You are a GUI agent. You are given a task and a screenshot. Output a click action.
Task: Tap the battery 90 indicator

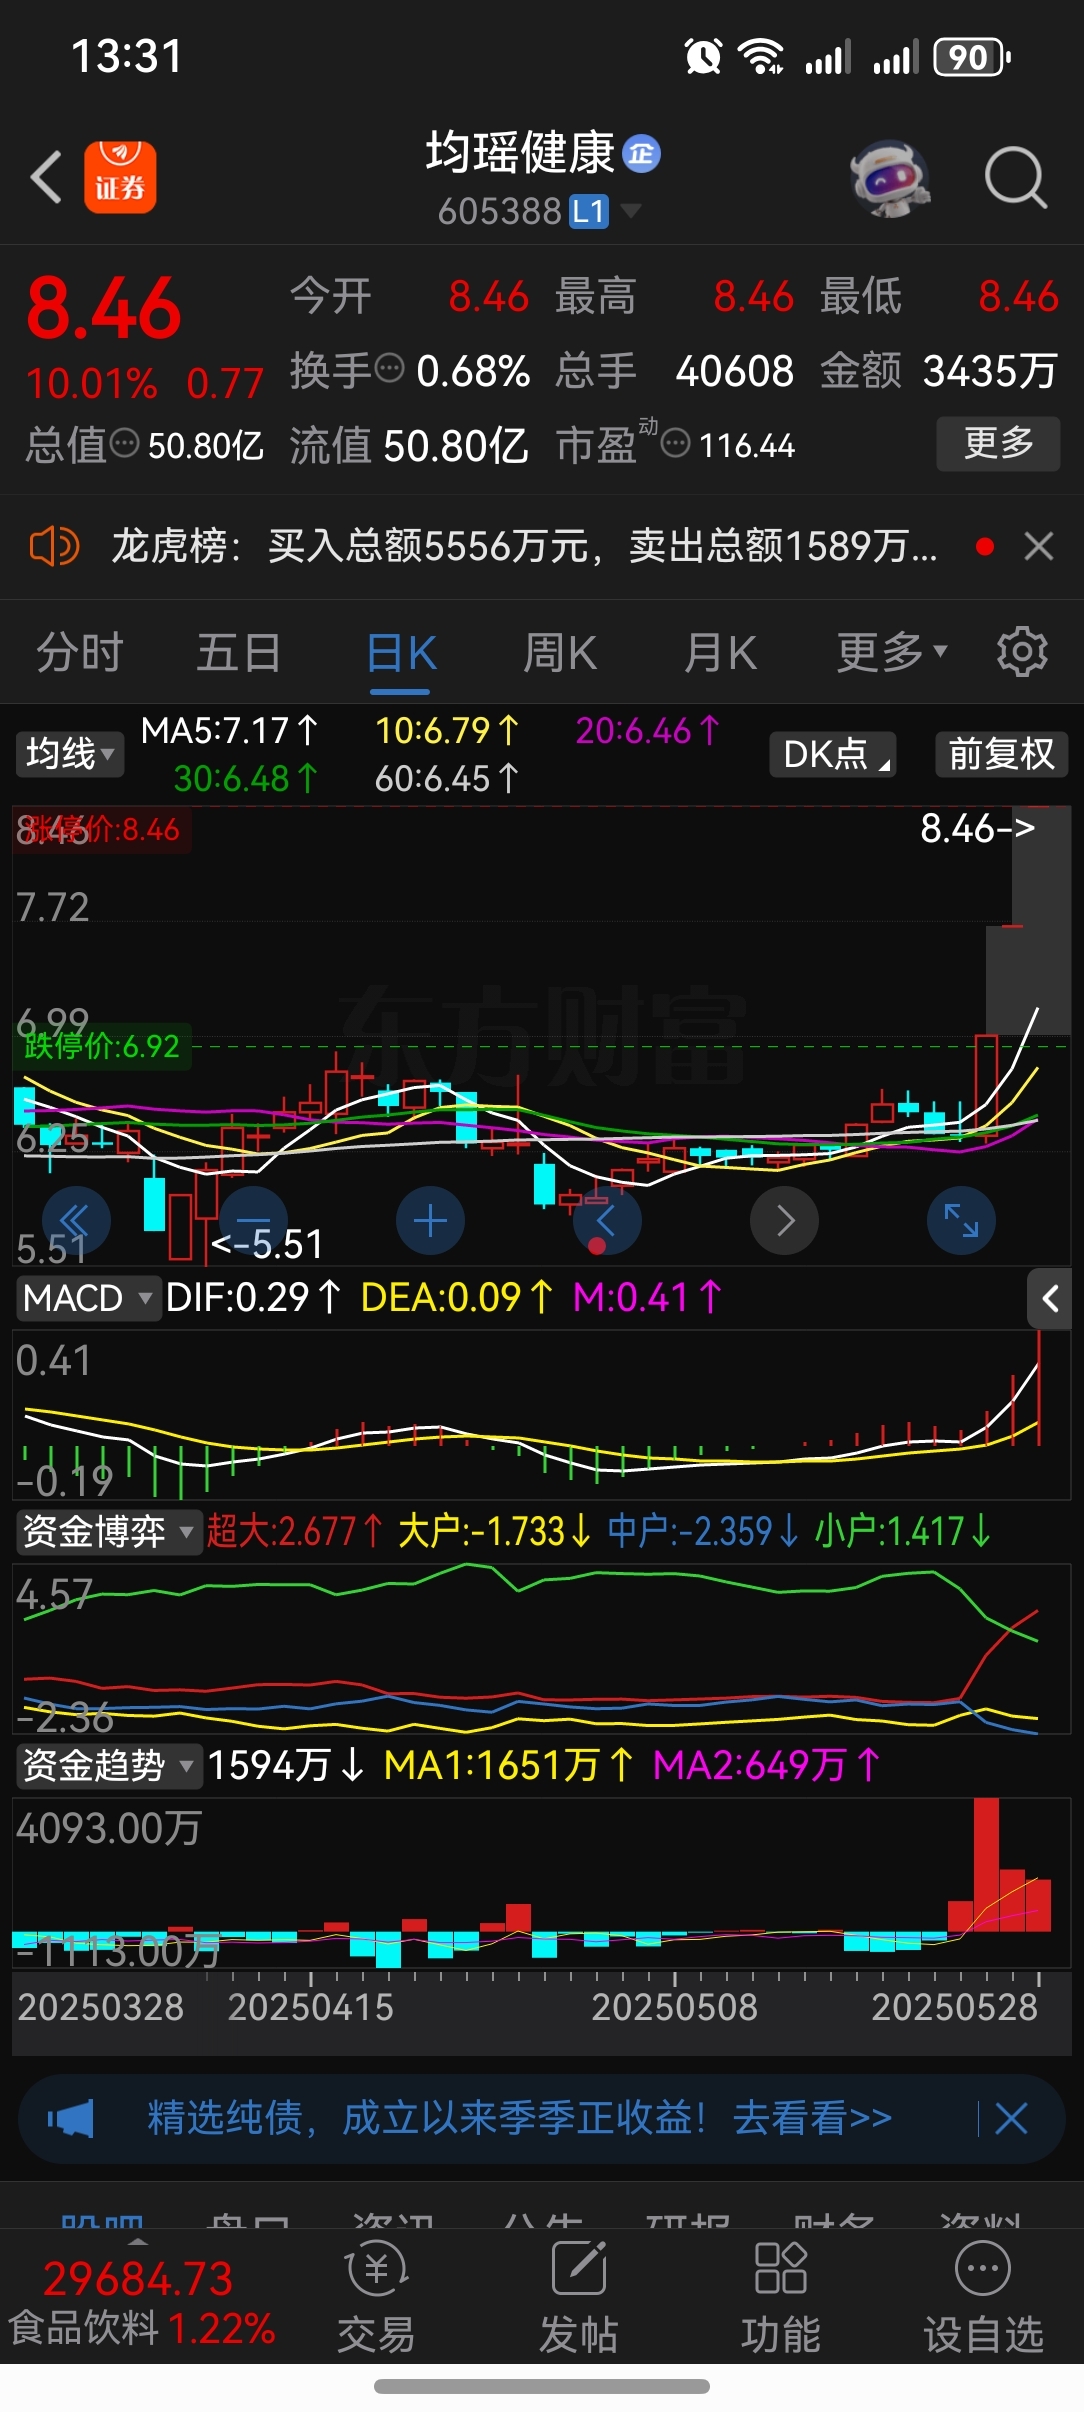coord(972,57)
